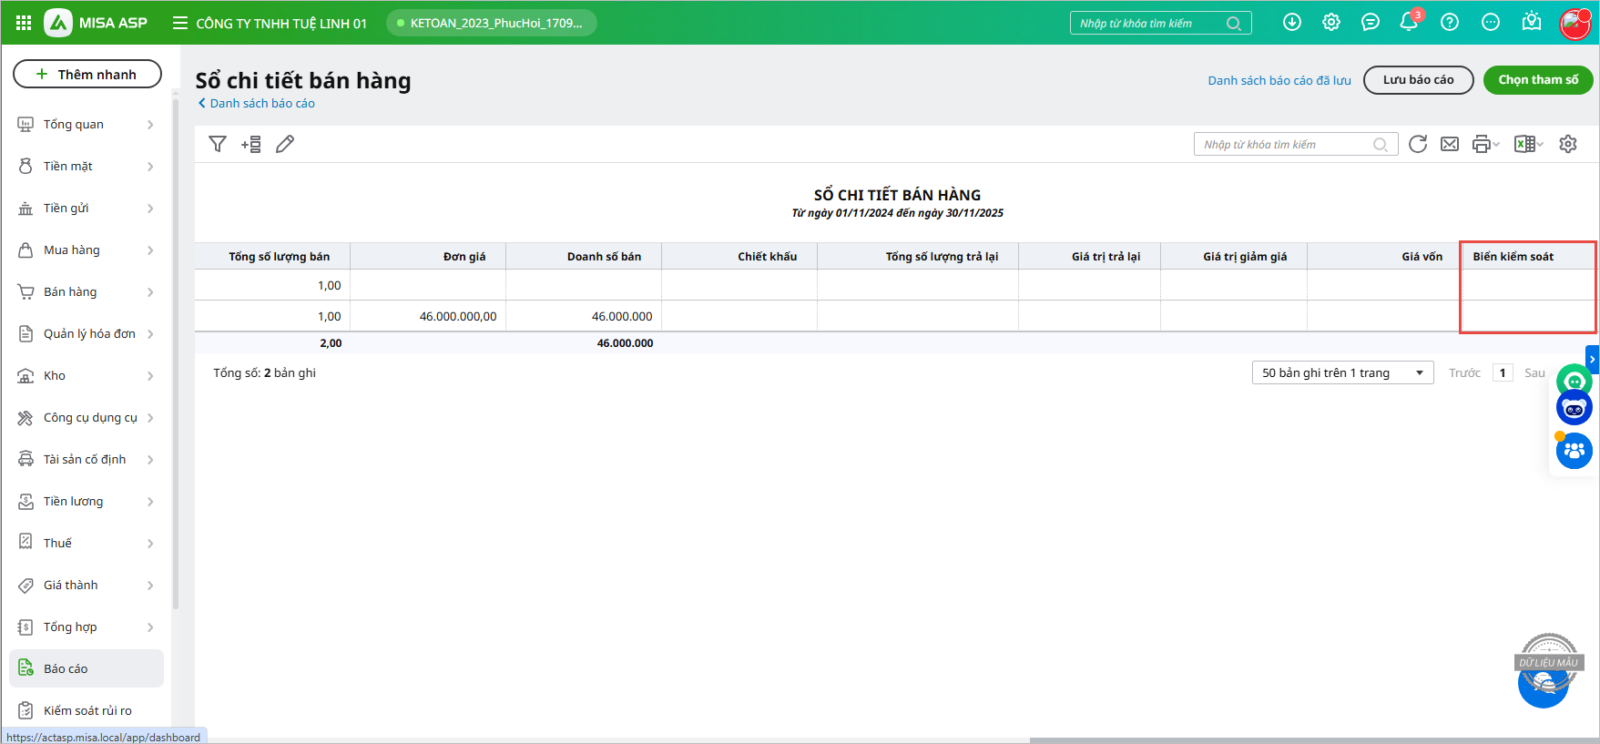Click the Lưu báo cáo button
Image resolution: width=1600 pixels, height=744 pixels.
point(1418,80)
